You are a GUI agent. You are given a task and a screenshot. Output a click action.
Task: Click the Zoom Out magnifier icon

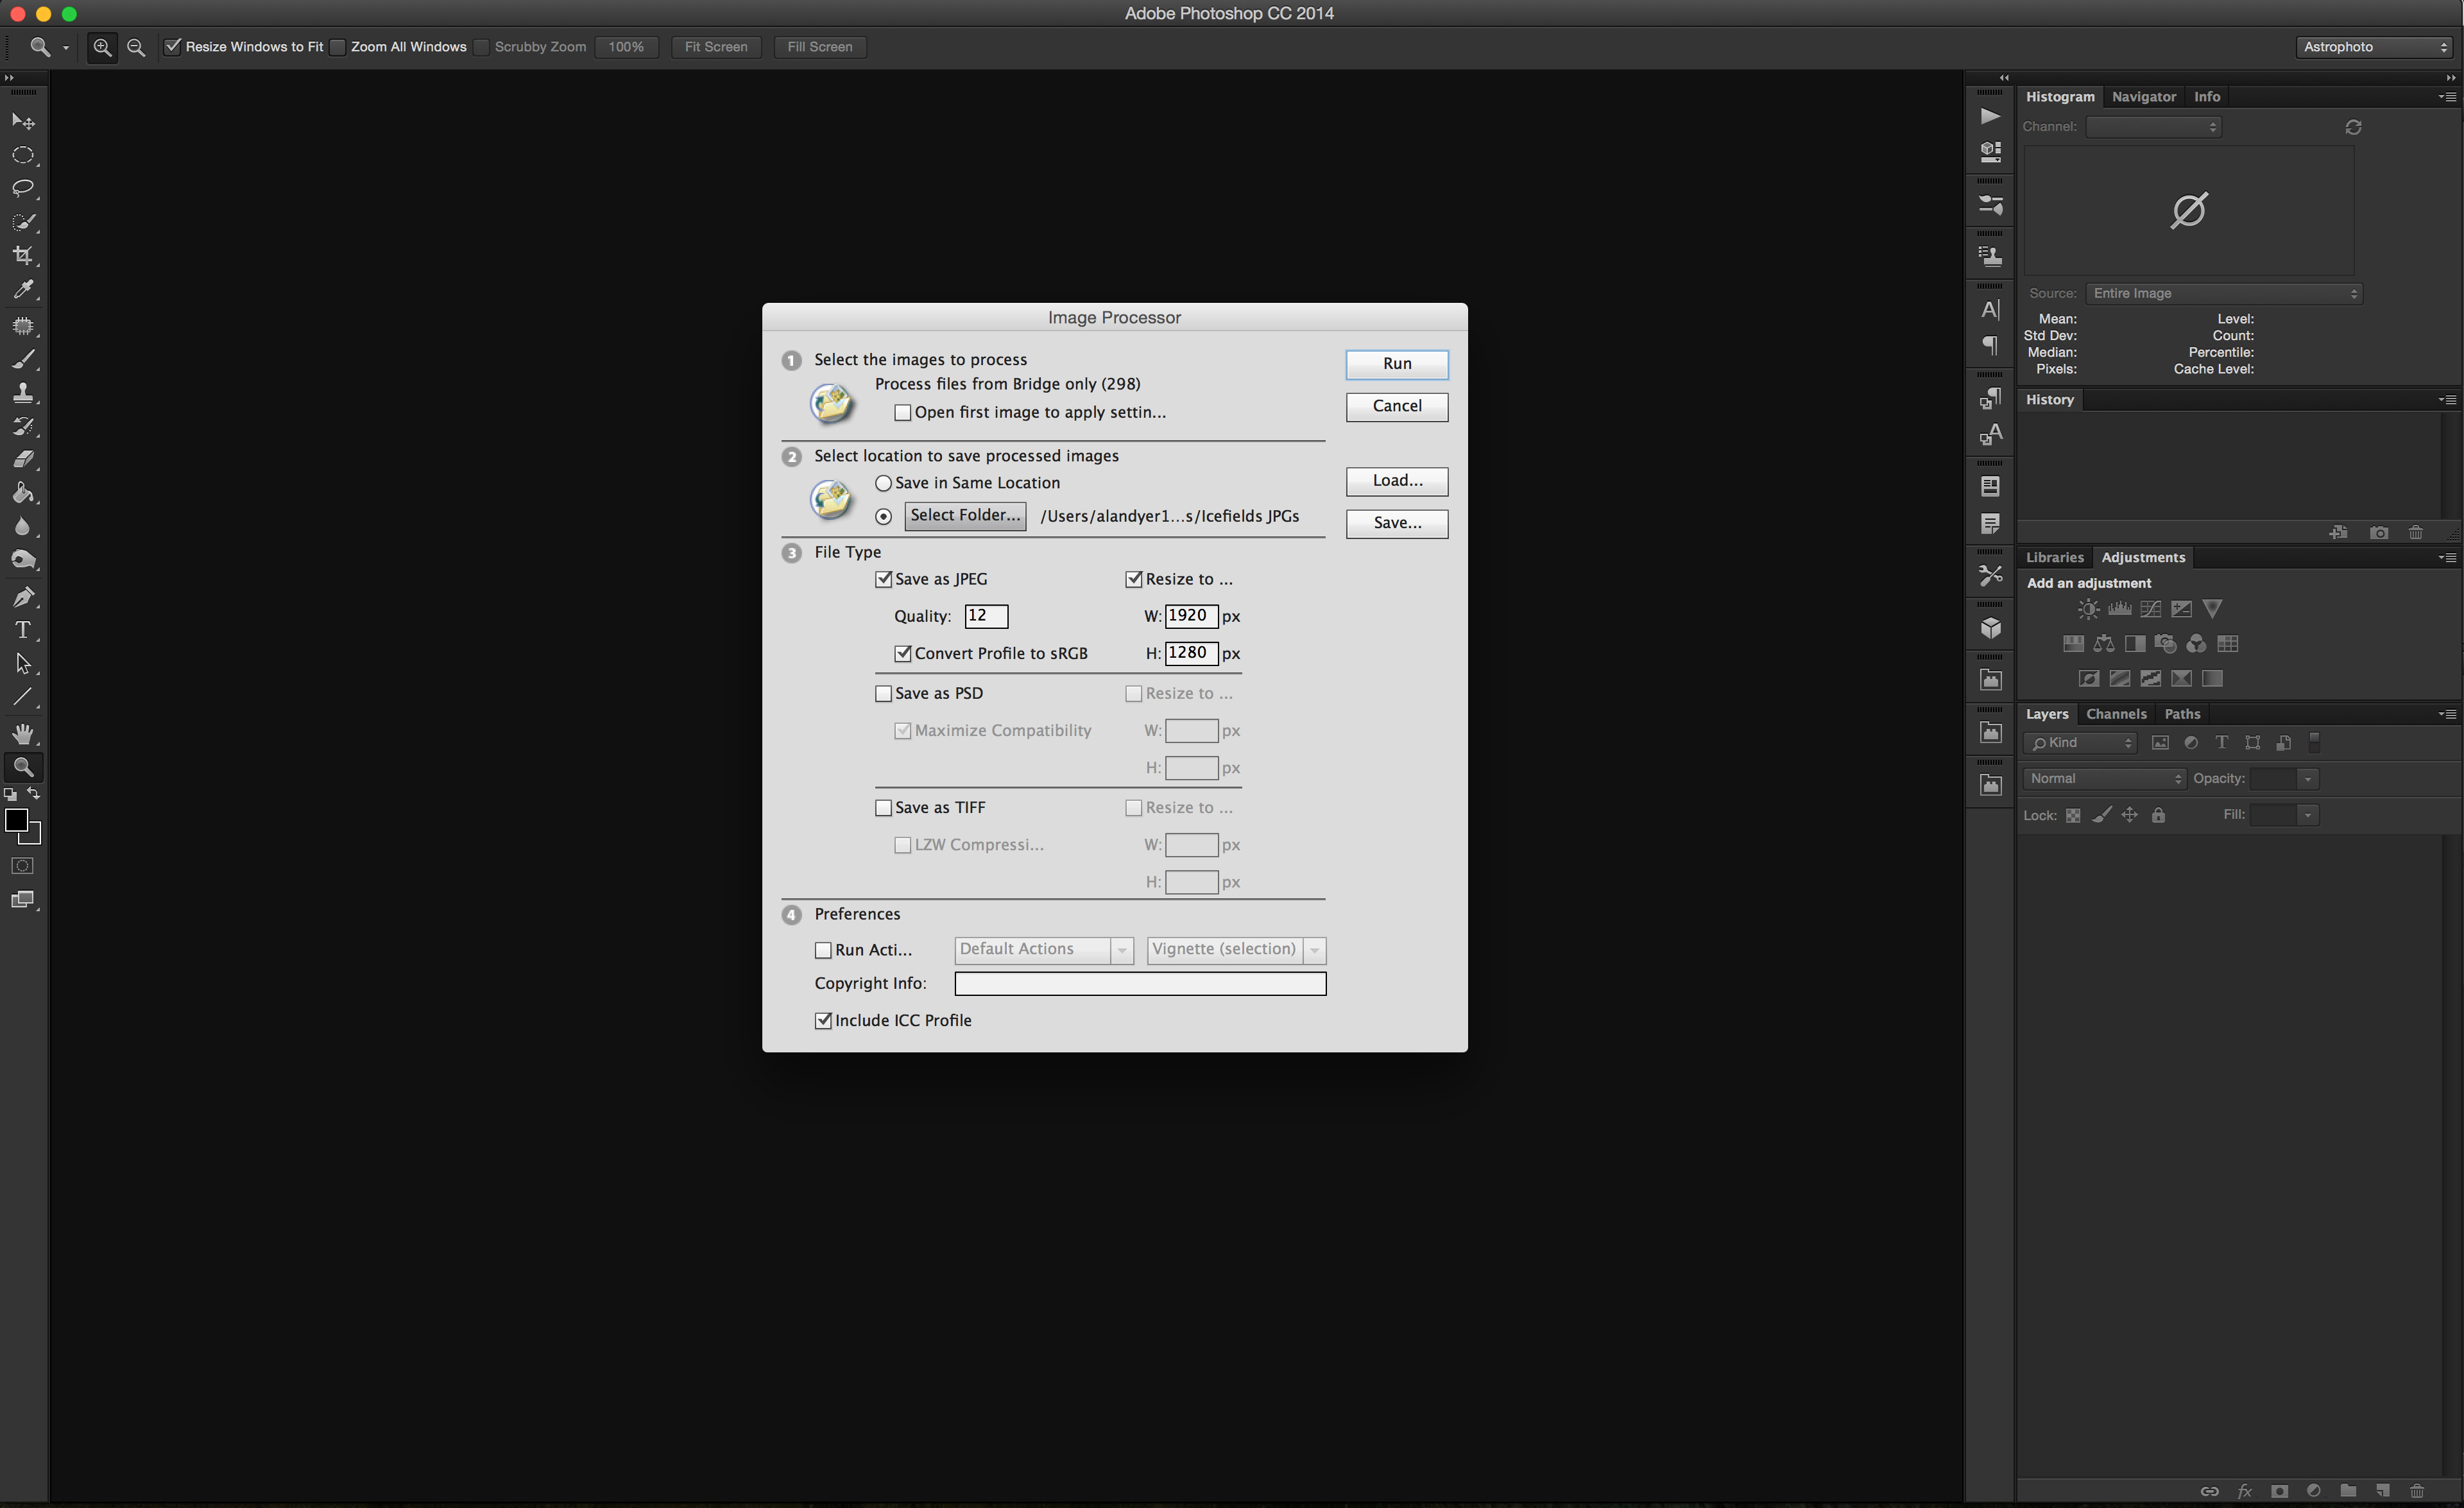136,47
